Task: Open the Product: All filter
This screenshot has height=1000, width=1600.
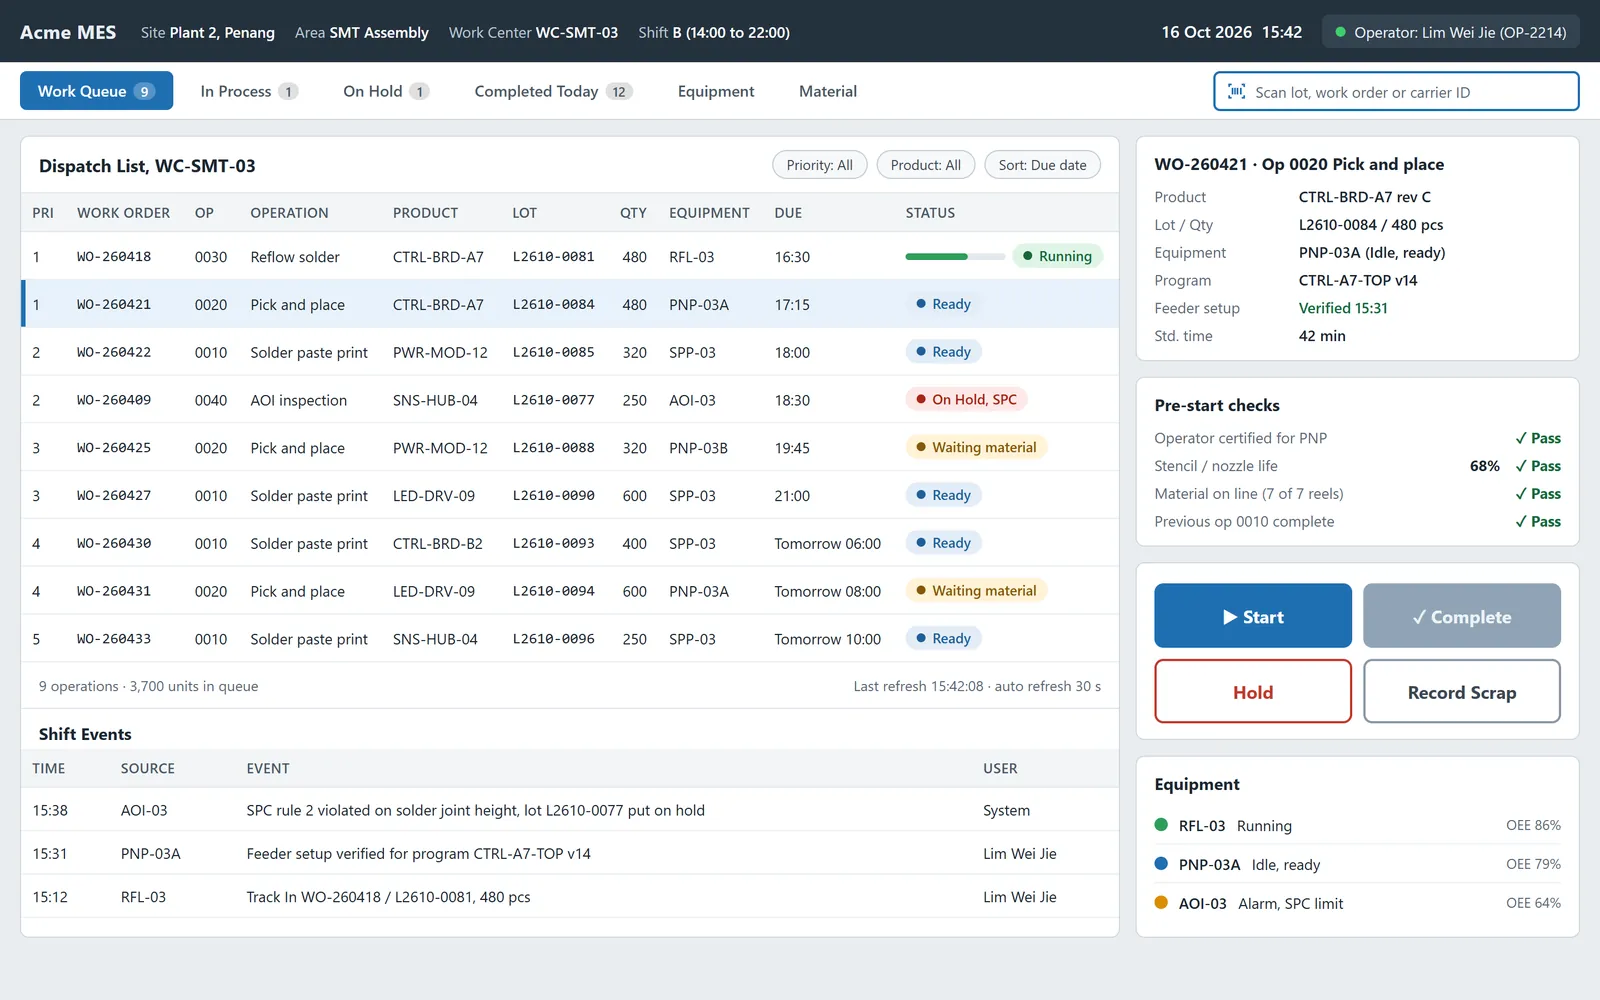Action: tap(926, 165)
